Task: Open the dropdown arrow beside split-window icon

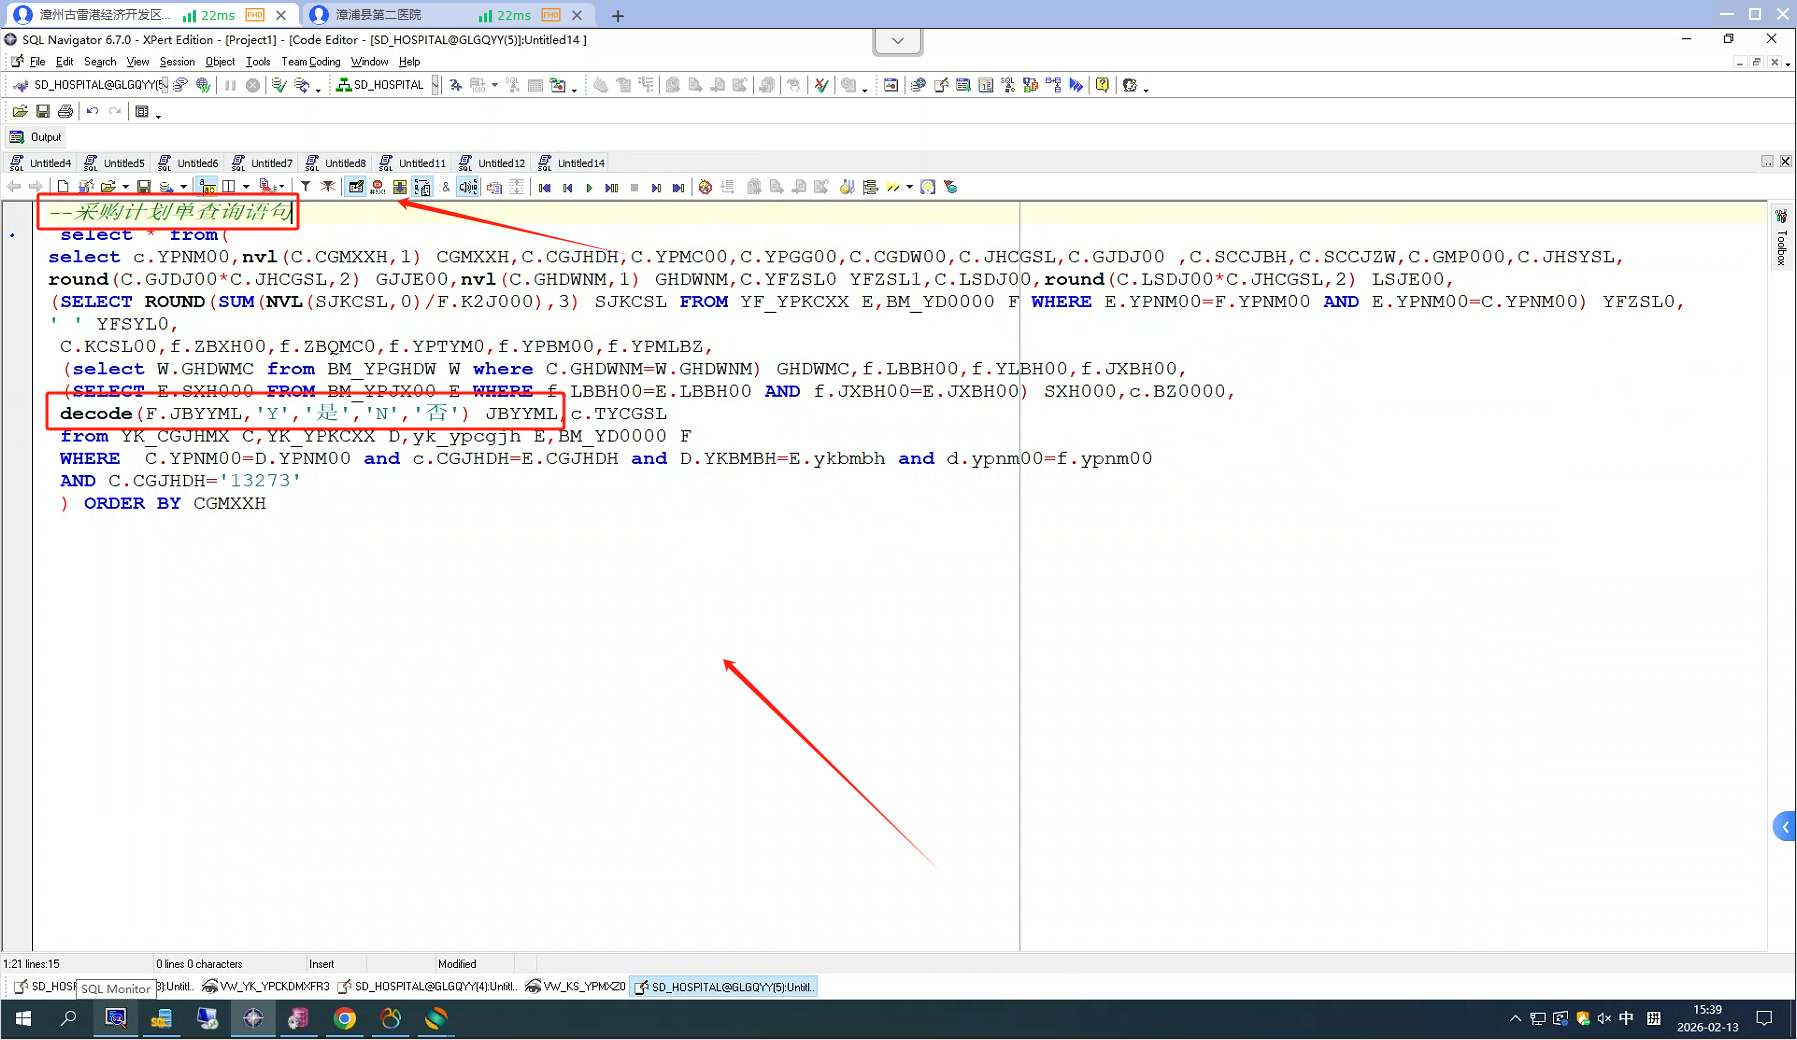Action: pyautogui.click(x=246, y=187)
